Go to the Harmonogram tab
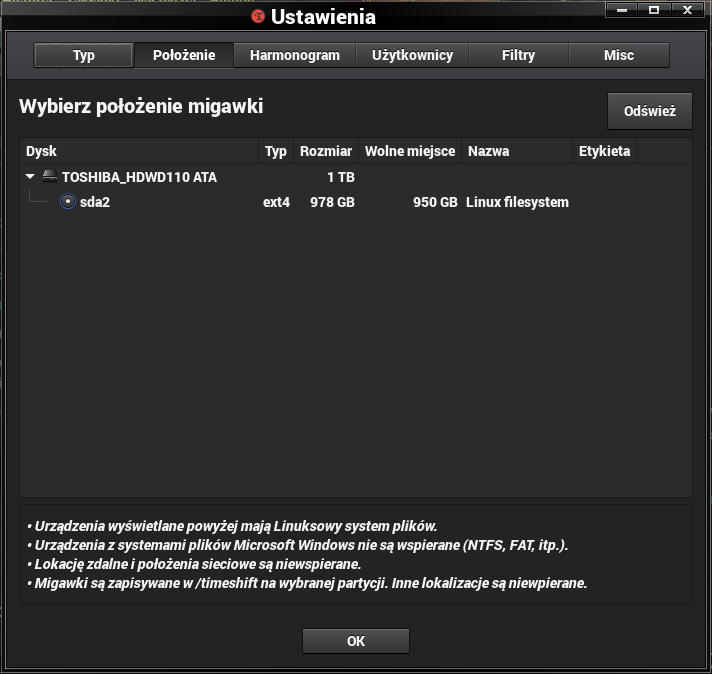Screen dimensions: 712x674 click(295, 55)
